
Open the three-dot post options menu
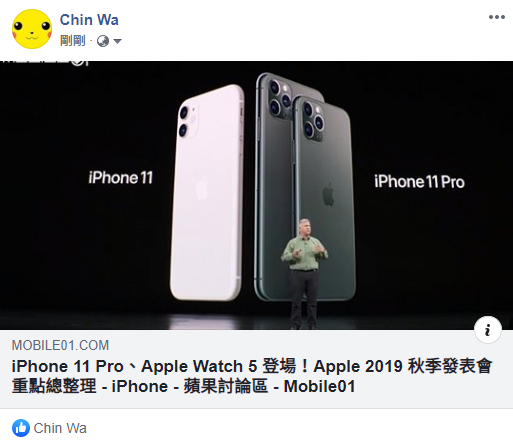pyautogui.click(x=497, y=17)
